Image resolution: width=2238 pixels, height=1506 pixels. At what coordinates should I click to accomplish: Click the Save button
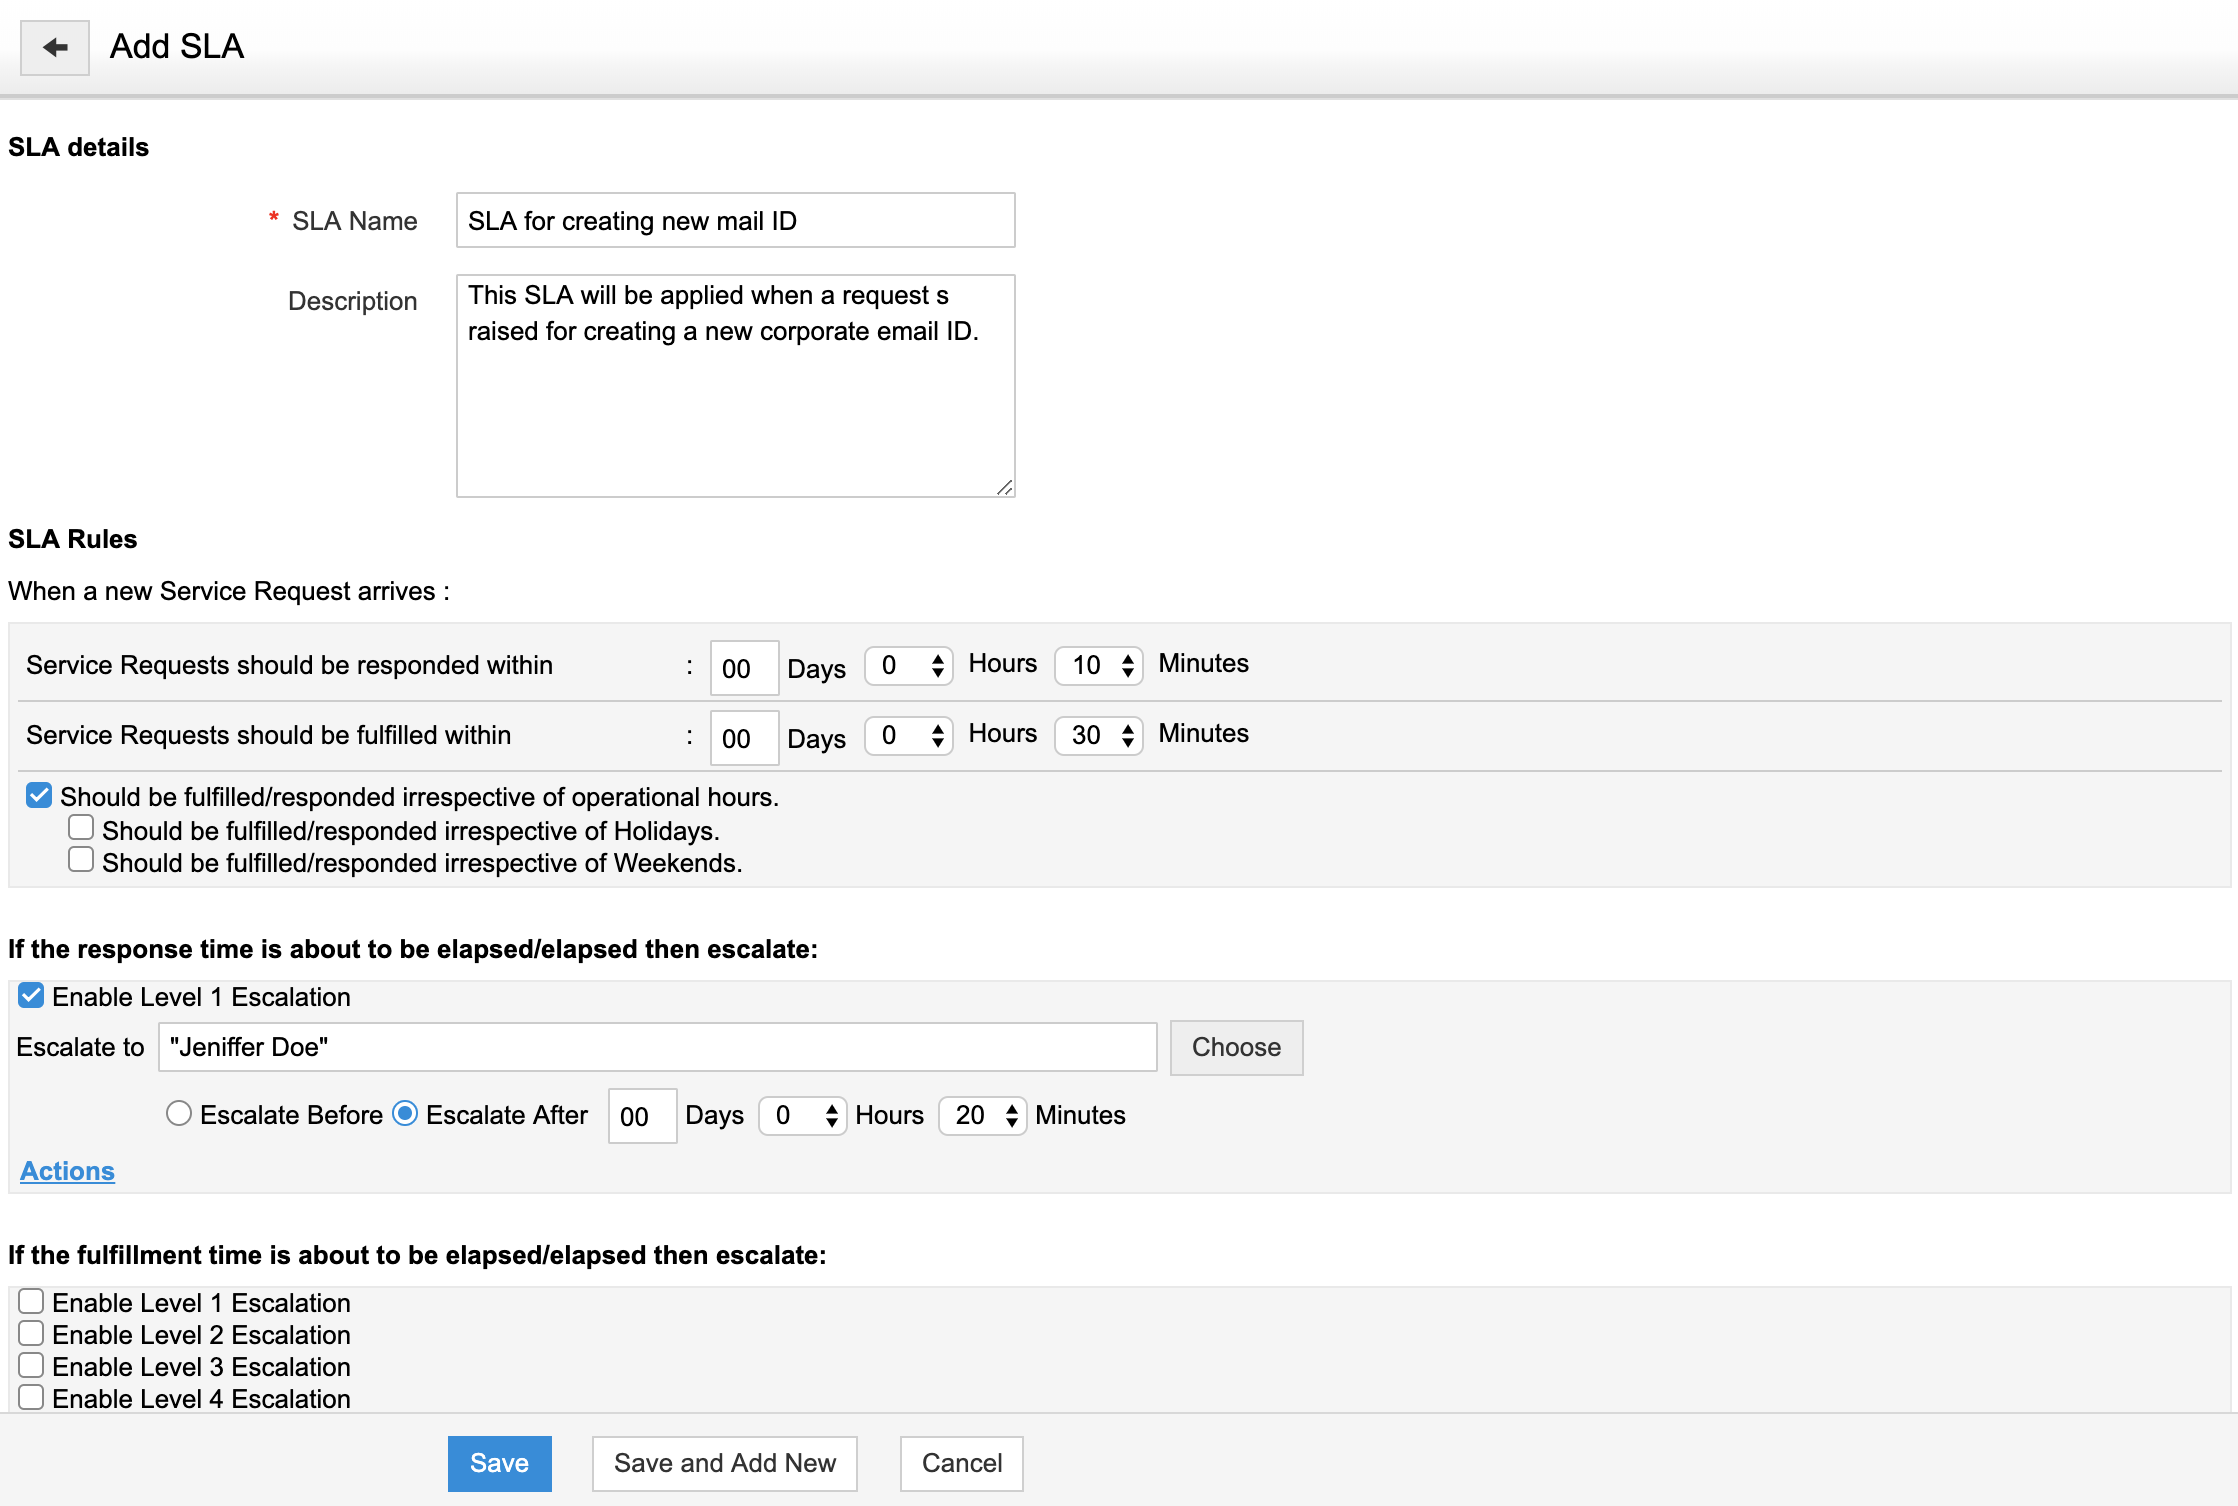(499, 1463)
